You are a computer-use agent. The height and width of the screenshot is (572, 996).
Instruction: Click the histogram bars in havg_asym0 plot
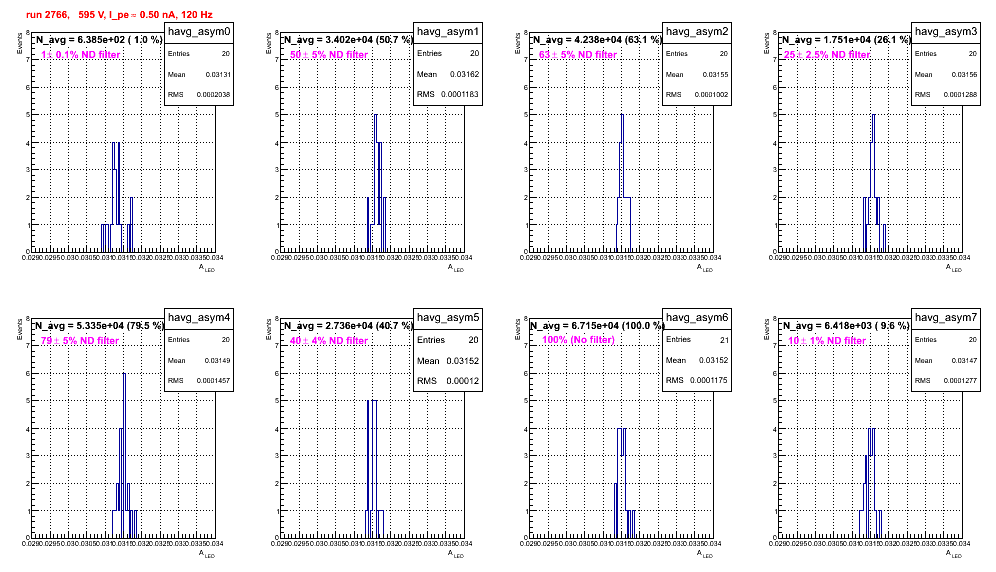[116, 197]
